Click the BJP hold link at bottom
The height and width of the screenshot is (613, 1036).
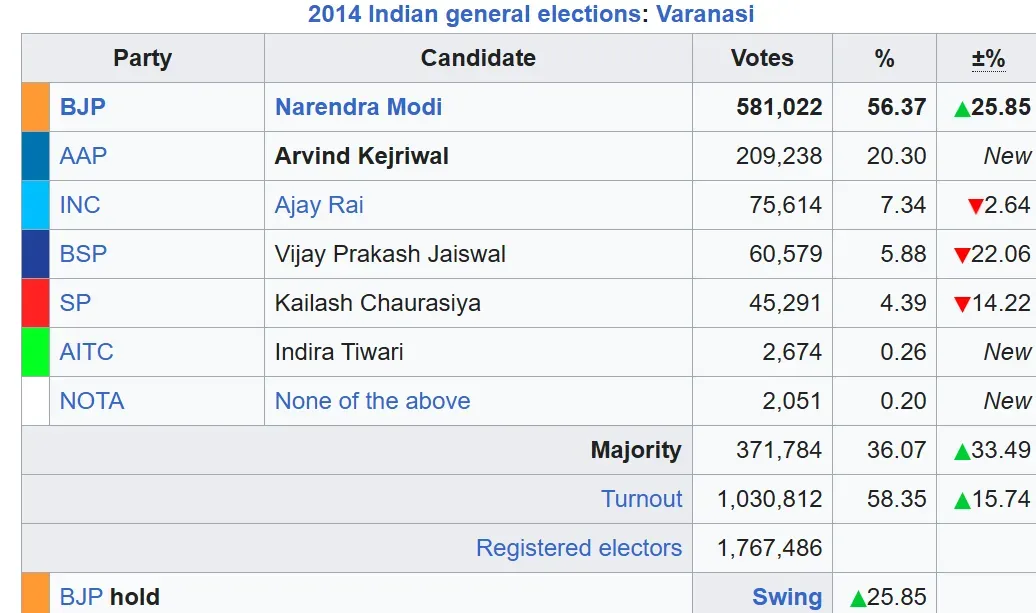pyautogui.click(x=83, y=596)
